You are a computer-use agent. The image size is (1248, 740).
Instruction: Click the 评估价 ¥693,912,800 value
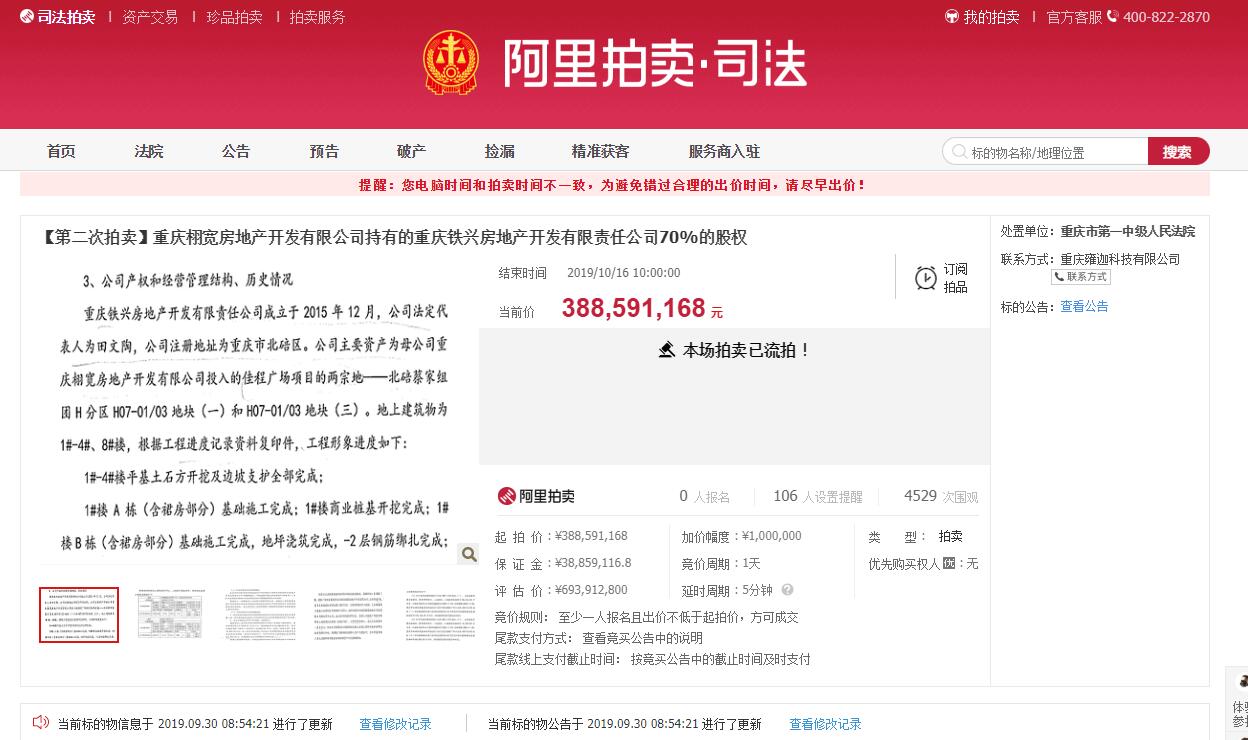point(591,590)
